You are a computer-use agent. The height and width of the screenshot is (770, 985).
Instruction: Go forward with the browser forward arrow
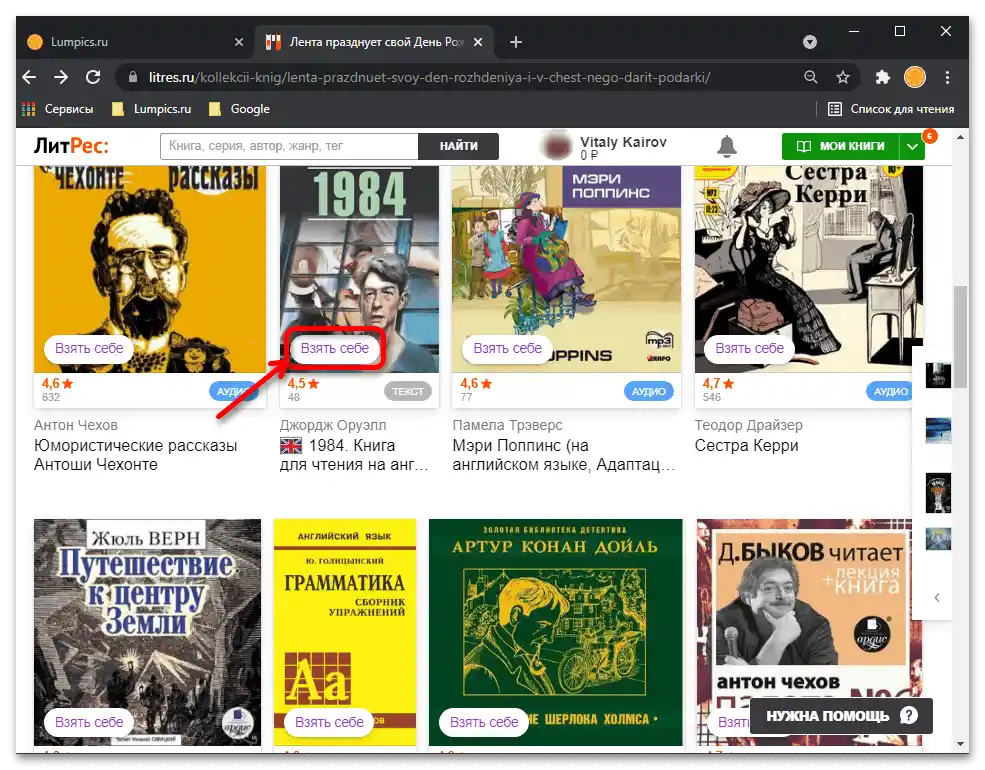click(61, 77)
